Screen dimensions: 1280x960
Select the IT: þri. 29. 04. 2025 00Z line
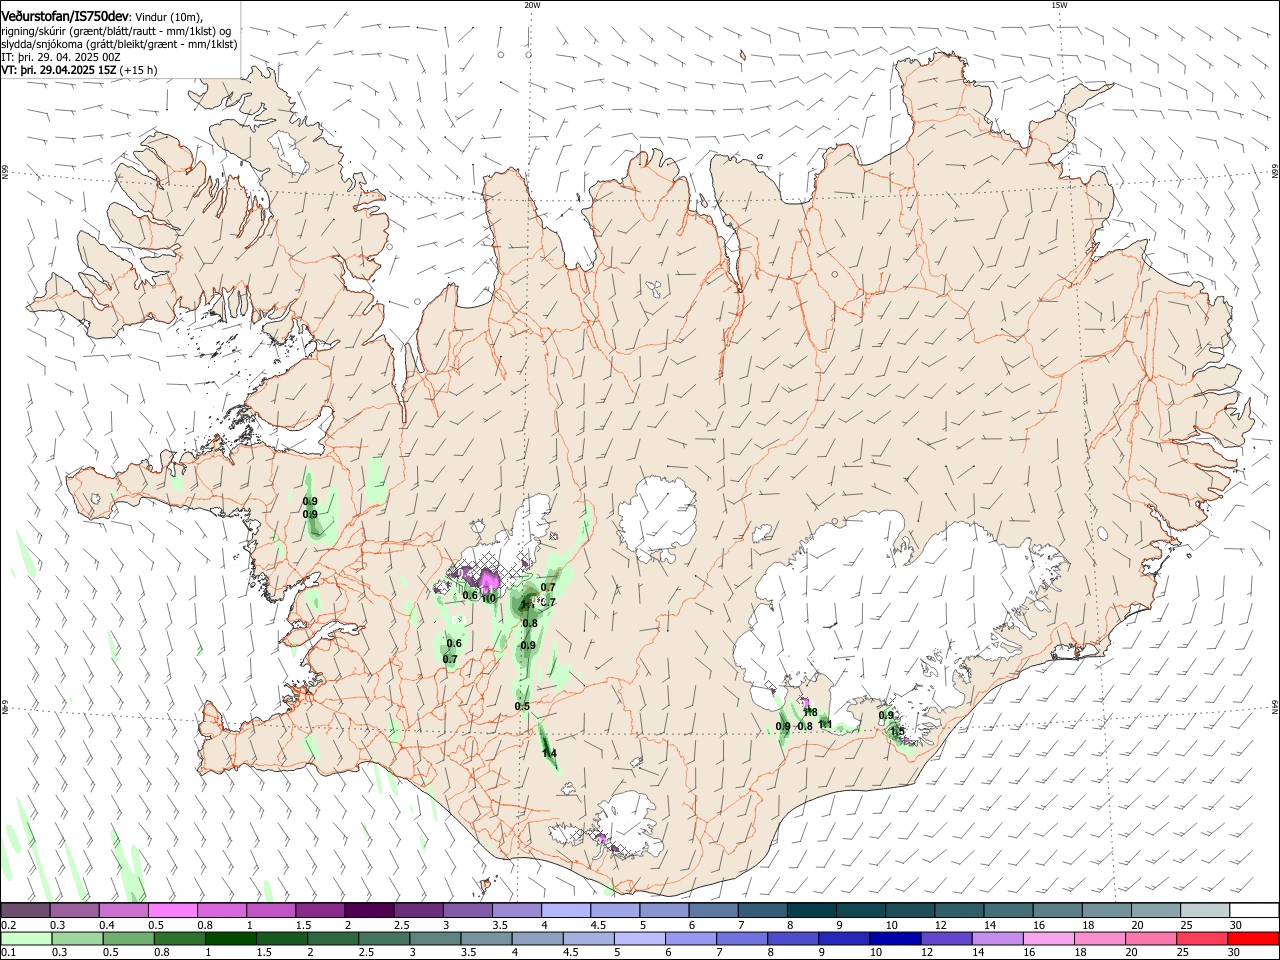(x=61, y=57)
